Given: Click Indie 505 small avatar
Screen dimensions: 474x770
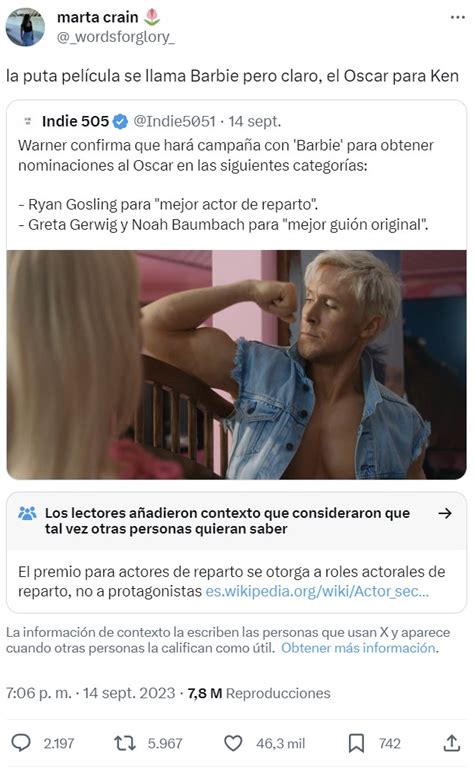Looking at the screenshot, I should (x=28, y=121).
